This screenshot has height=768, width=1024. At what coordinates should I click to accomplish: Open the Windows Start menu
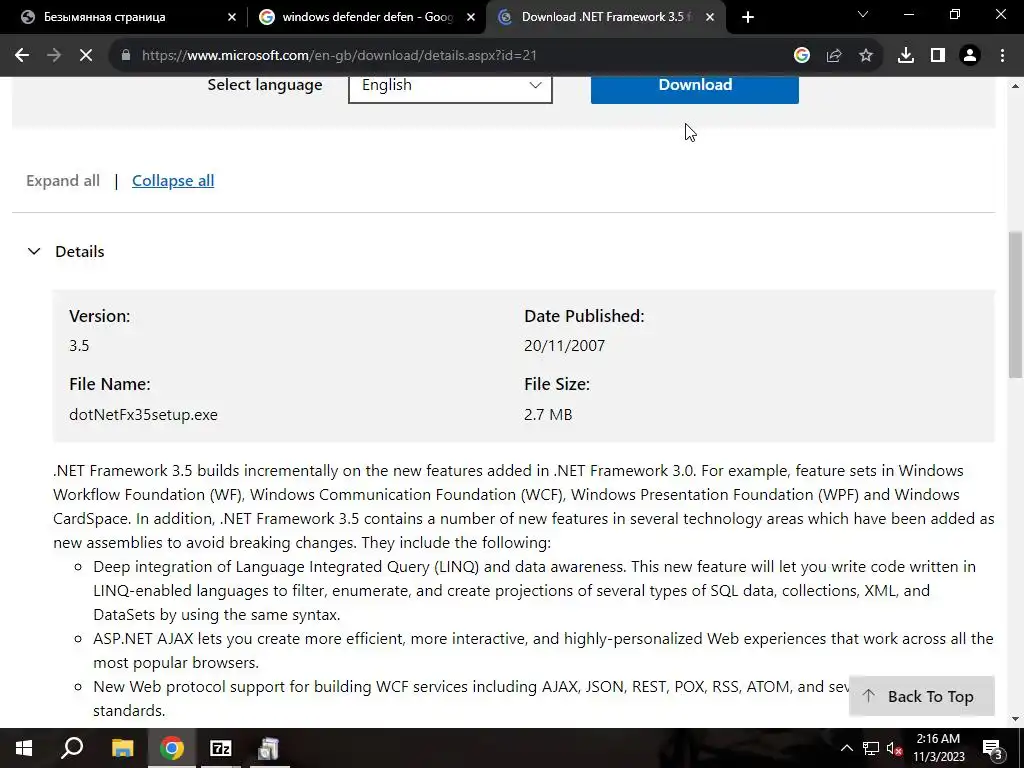(x=24, y=748)
